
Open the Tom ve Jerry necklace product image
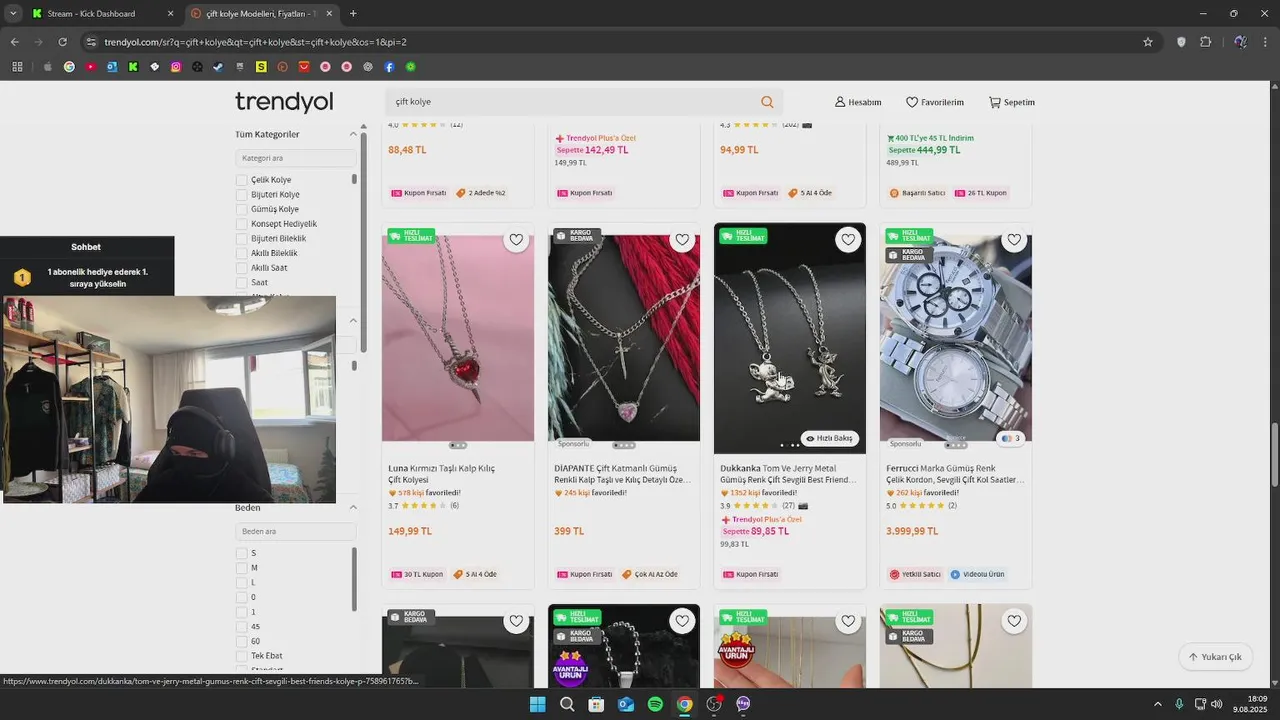pyautogui.click(x=790, y=338)
